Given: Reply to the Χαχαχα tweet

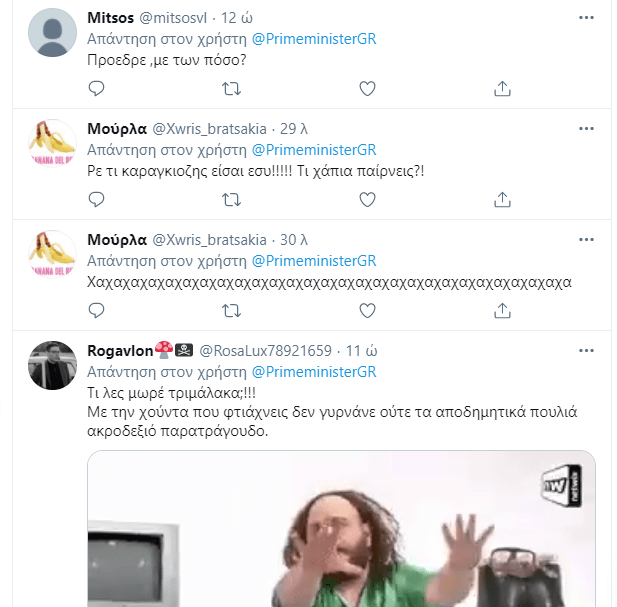Looking at the screenshot, I should click(96, 310).
